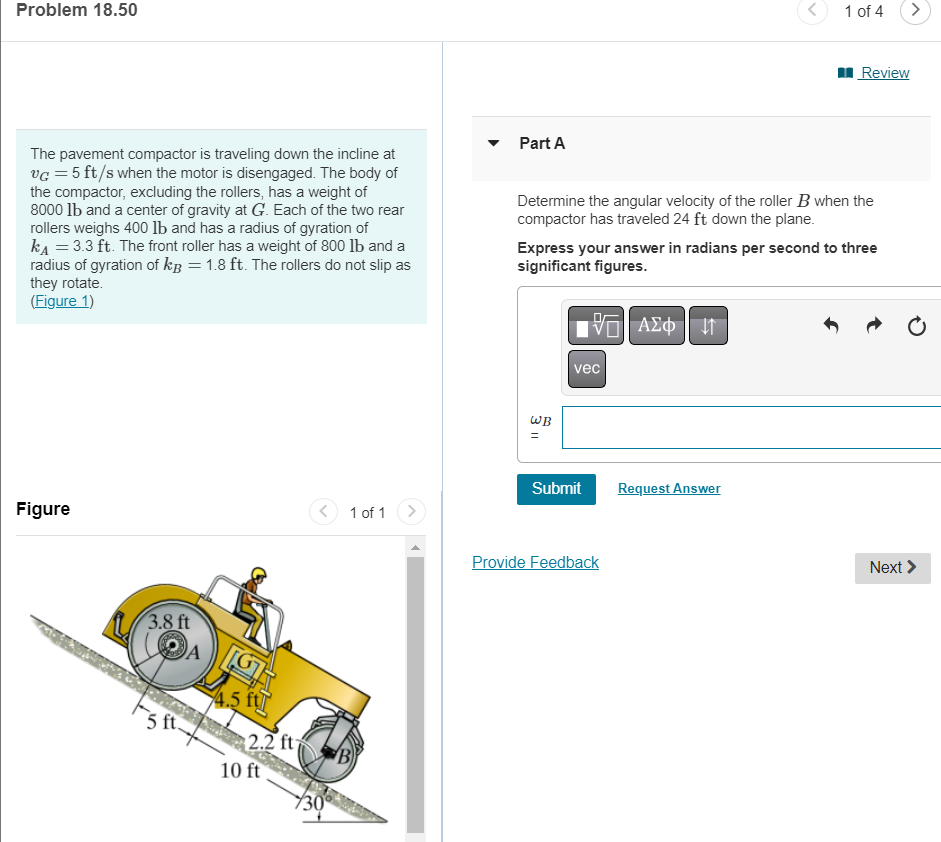Click the figure scrollbar up arrow
941x842 pixels.
[415, 547]
